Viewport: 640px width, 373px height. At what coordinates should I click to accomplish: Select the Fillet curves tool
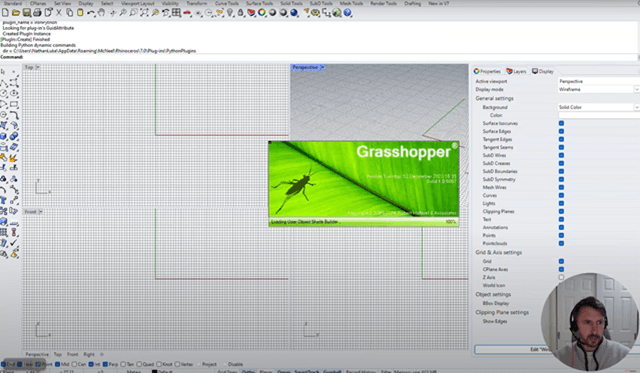click(14, 115)
